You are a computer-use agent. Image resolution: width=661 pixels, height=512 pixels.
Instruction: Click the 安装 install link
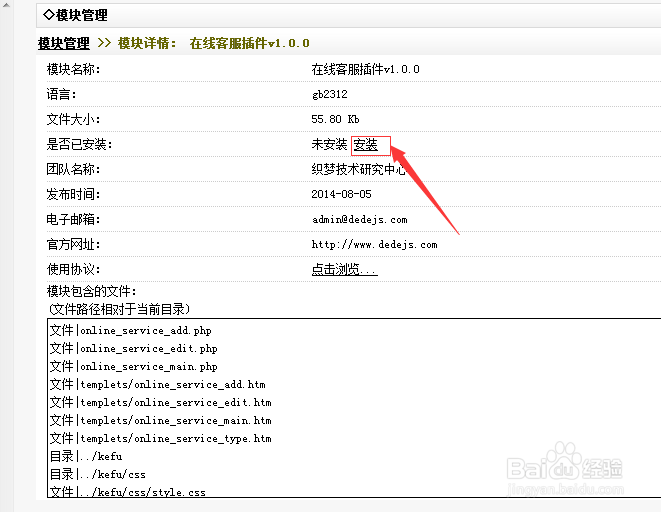tap(365, 145)
